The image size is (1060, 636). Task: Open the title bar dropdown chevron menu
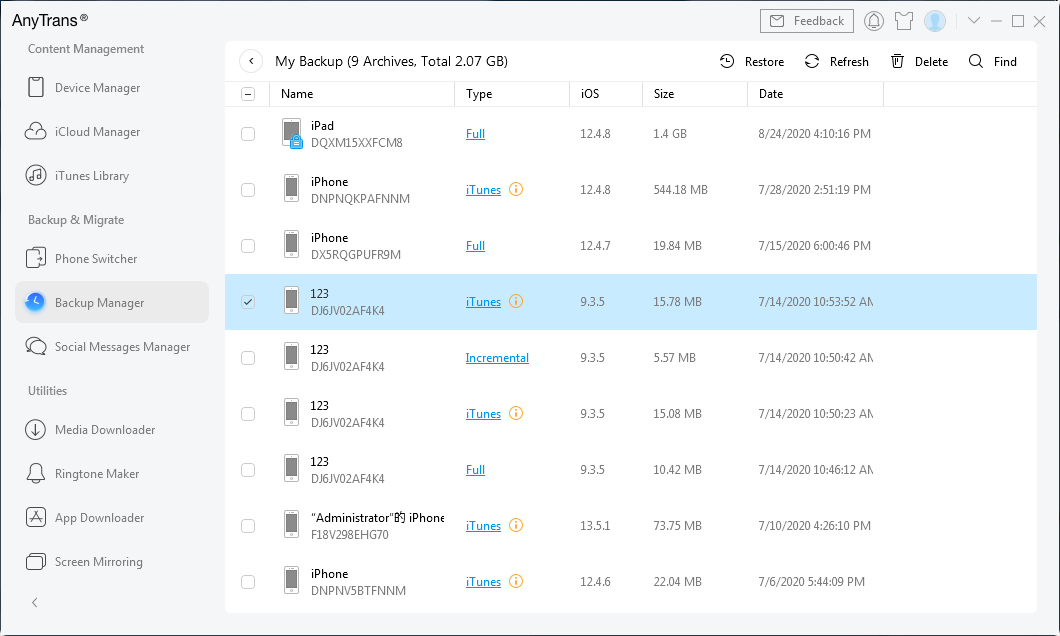pyautogui.click(x=973, y=20)
